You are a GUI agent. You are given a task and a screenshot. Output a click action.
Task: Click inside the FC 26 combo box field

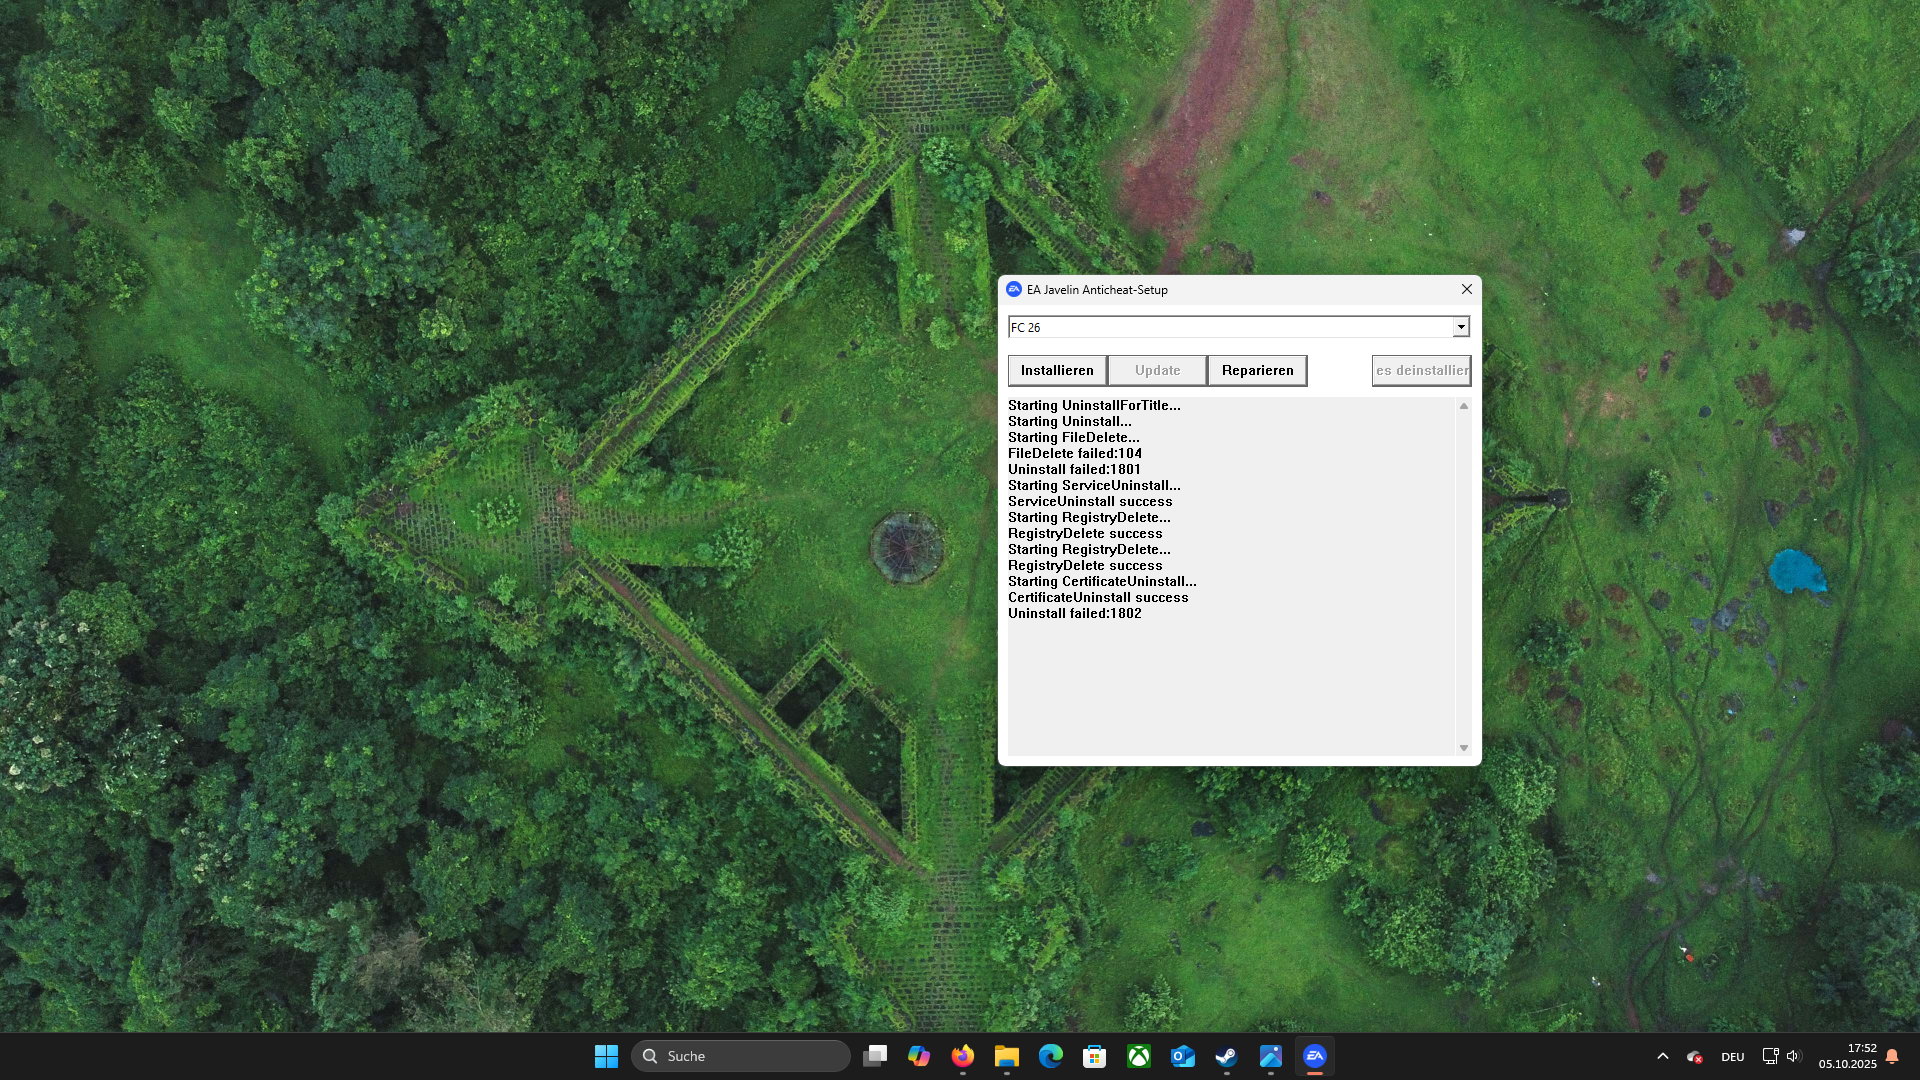(1230, 327)
